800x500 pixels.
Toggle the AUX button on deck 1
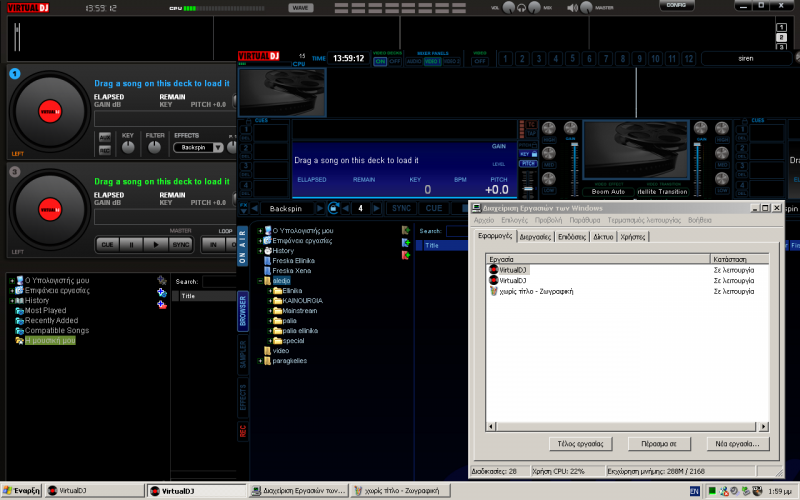click(105, 137)
